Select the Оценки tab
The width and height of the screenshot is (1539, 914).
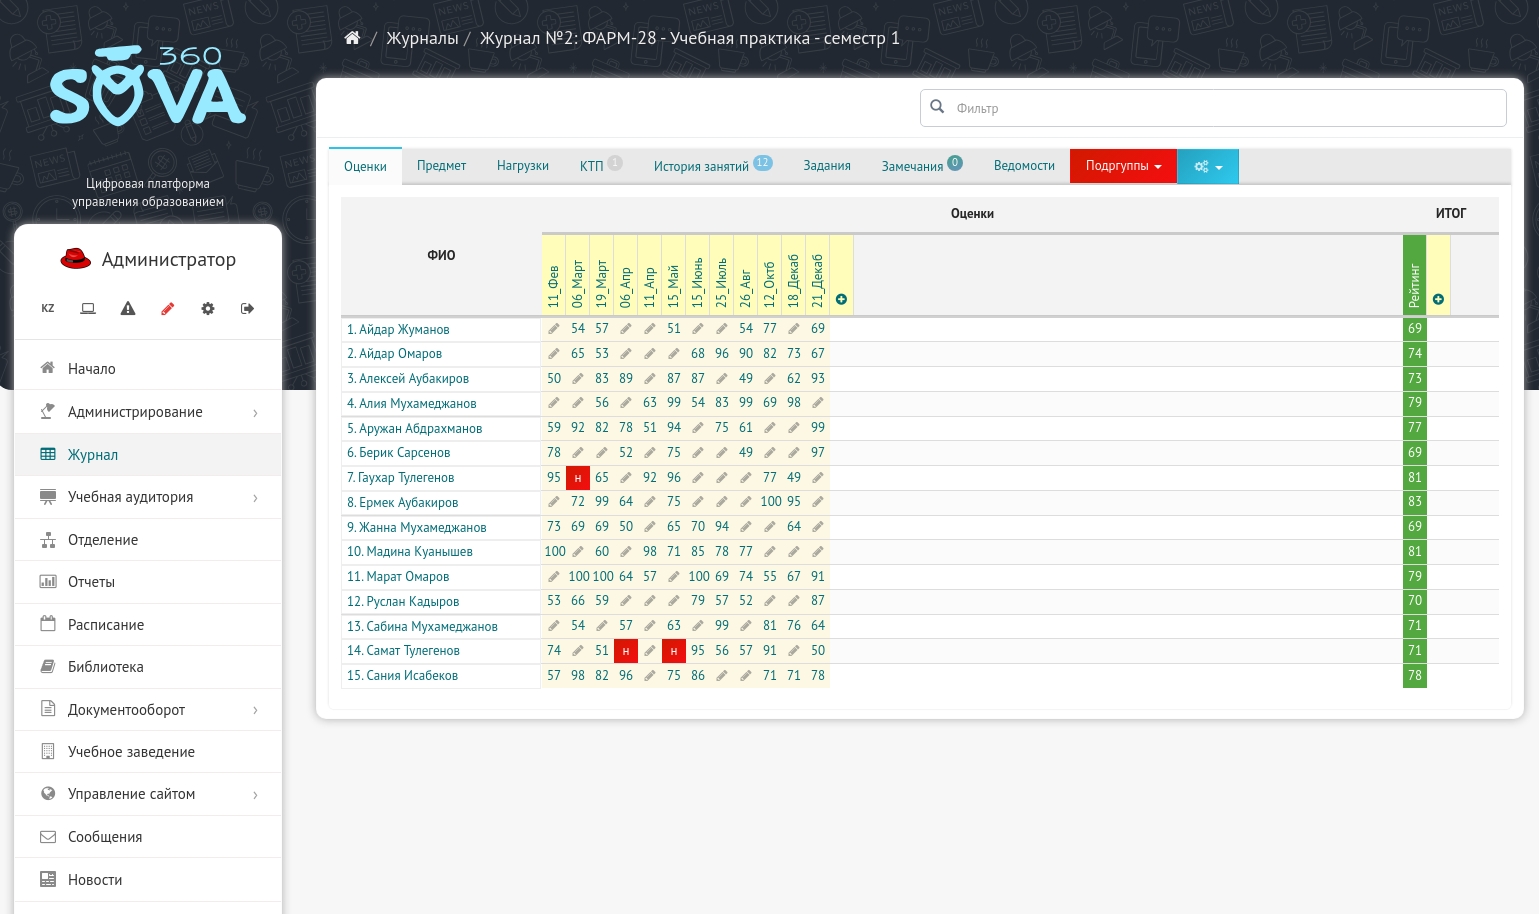365,167
